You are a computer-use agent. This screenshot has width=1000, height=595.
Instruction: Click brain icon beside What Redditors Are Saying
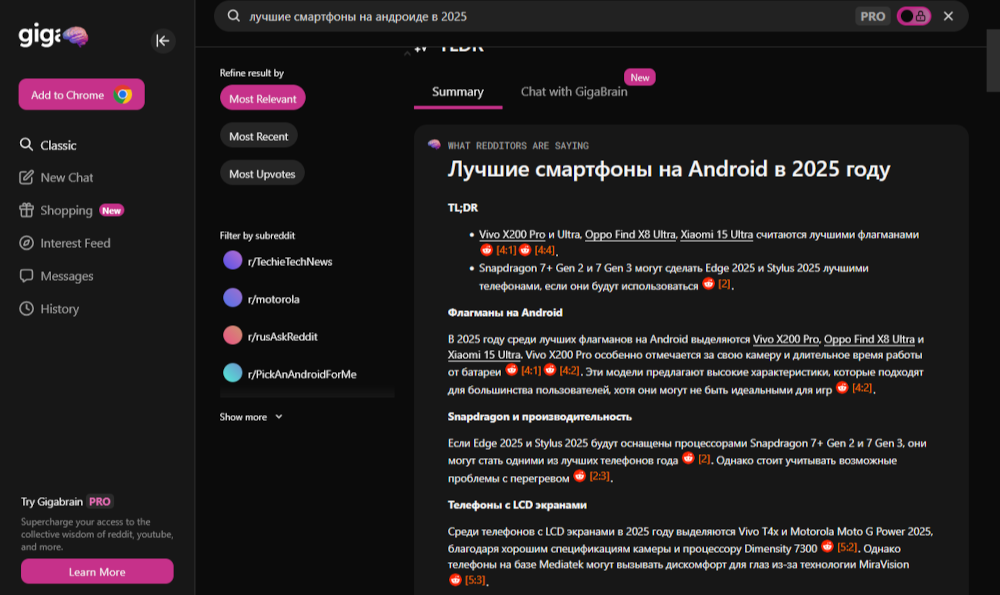pyautogui.click(x=434, y=145)
